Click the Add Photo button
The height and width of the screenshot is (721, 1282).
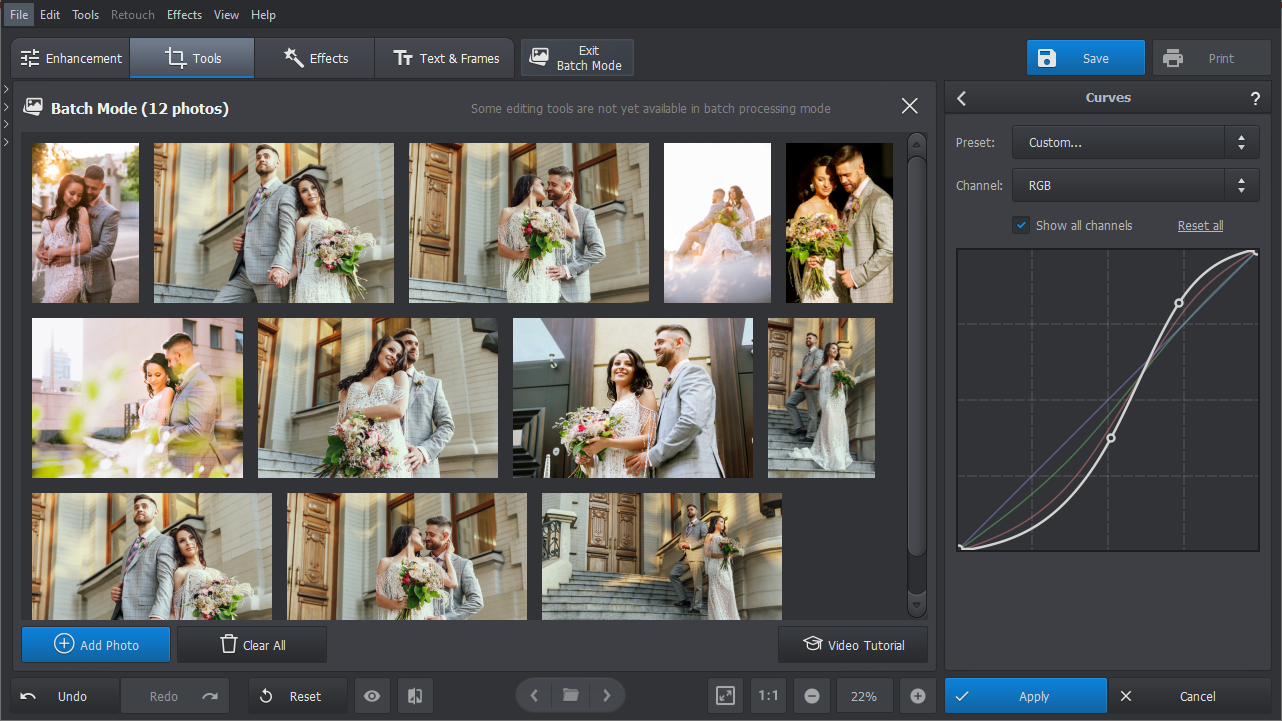tap(96, 645)
